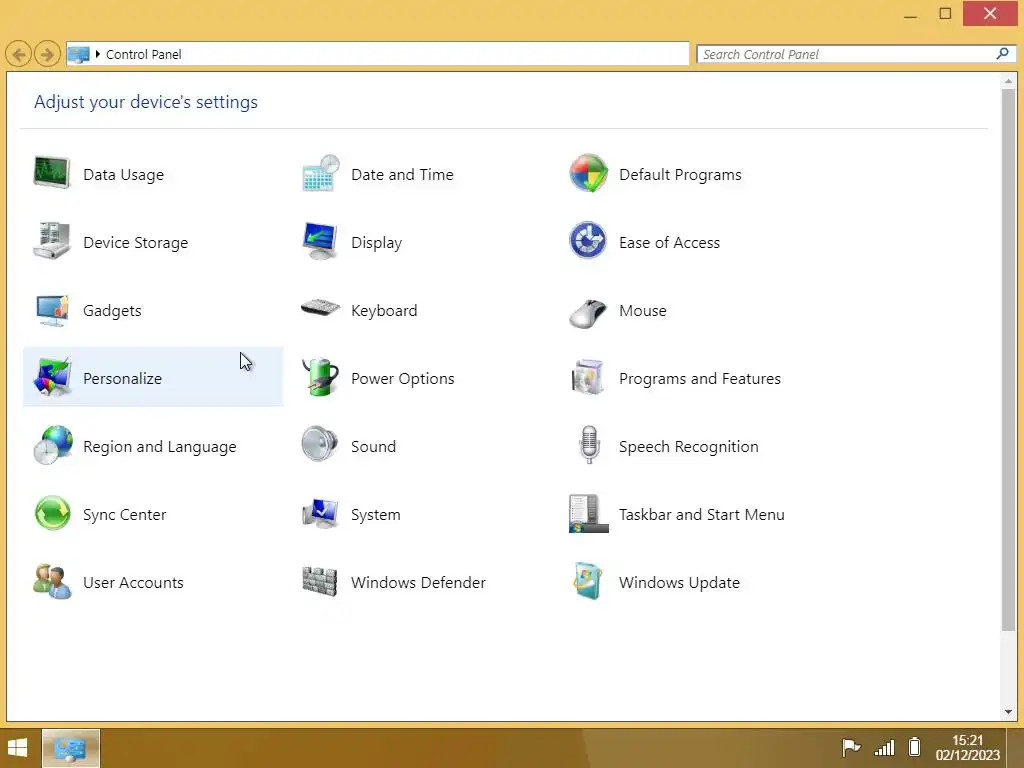Select the Gadgets label

[x=112, y=311]
